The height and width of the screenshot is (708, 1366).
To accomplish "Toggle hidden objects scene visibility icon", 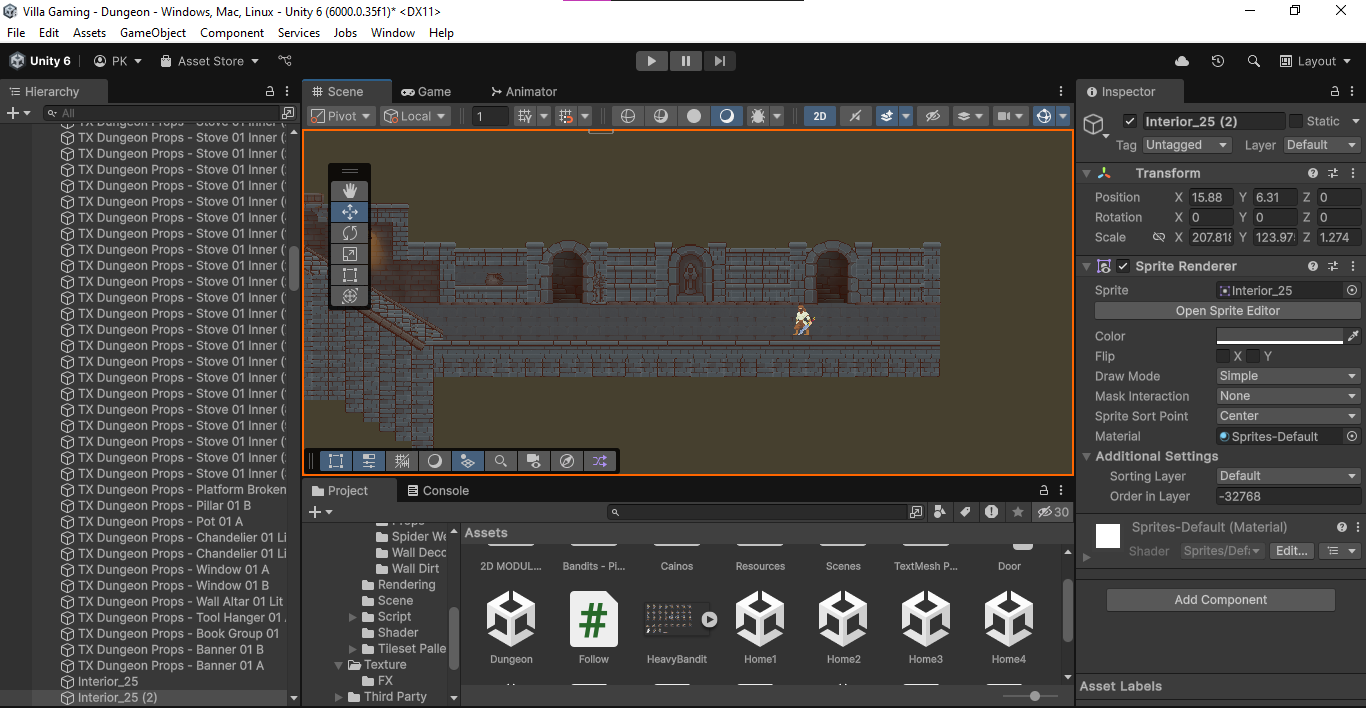I will 932,116.
